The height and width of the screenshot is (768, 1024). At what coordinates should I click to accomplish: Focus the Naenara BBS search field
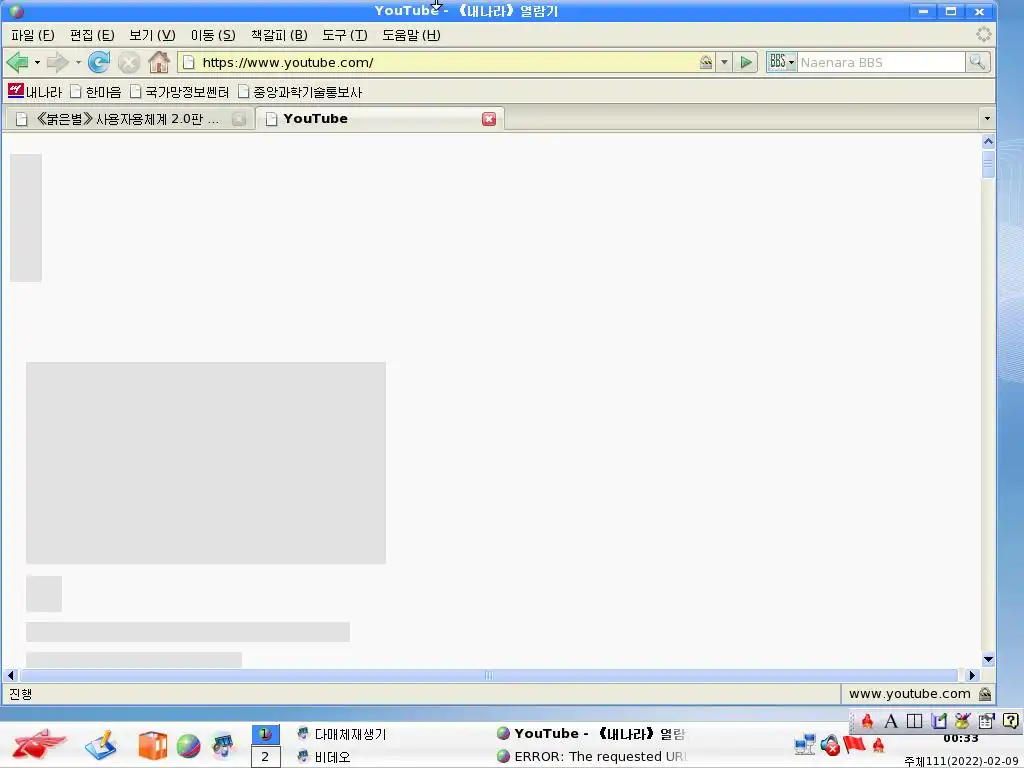pyautogui.click(x=881, y=62)
